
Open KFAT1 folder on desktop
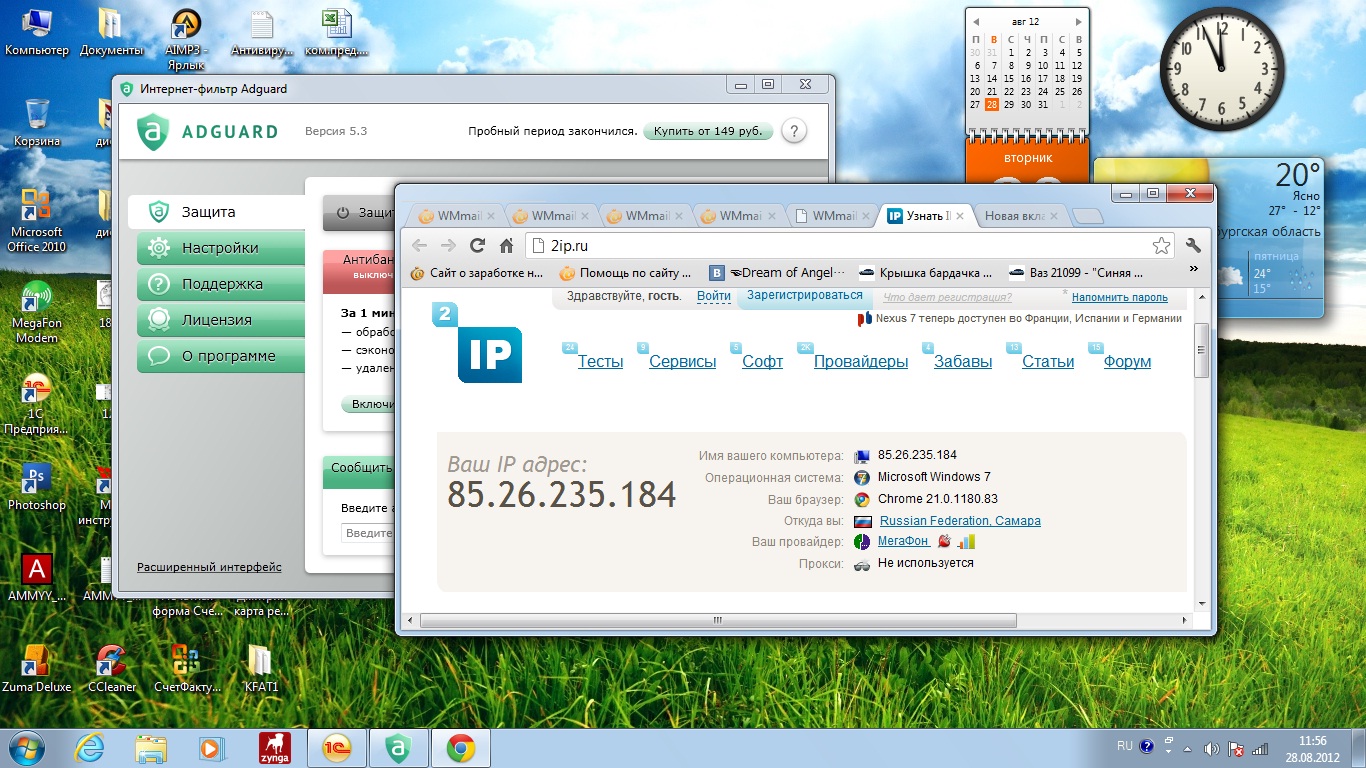[x=260, y=668]
